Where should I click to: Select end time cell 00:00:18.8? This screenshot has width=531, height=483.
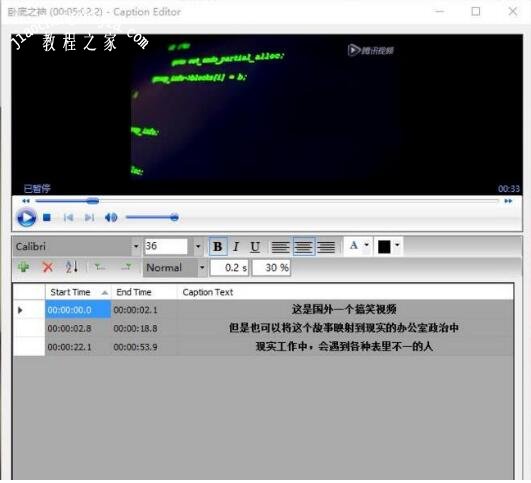(144, 328)
